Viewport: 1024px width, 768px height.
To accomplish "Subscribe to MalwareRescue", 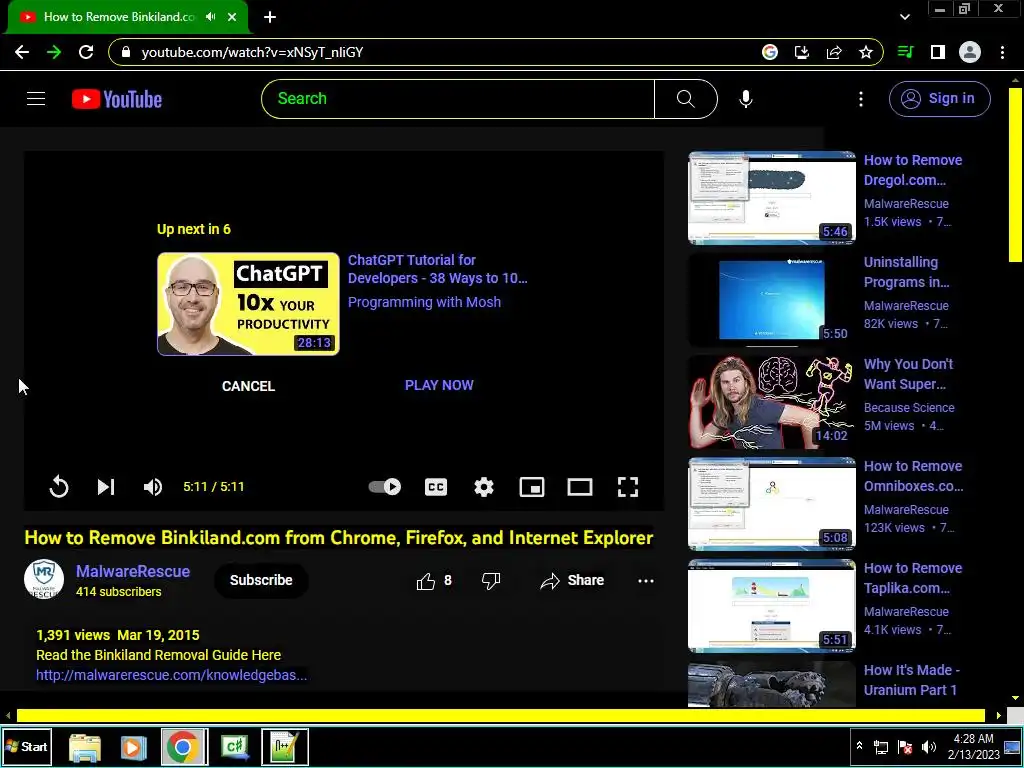I will (x=261, y=580).
